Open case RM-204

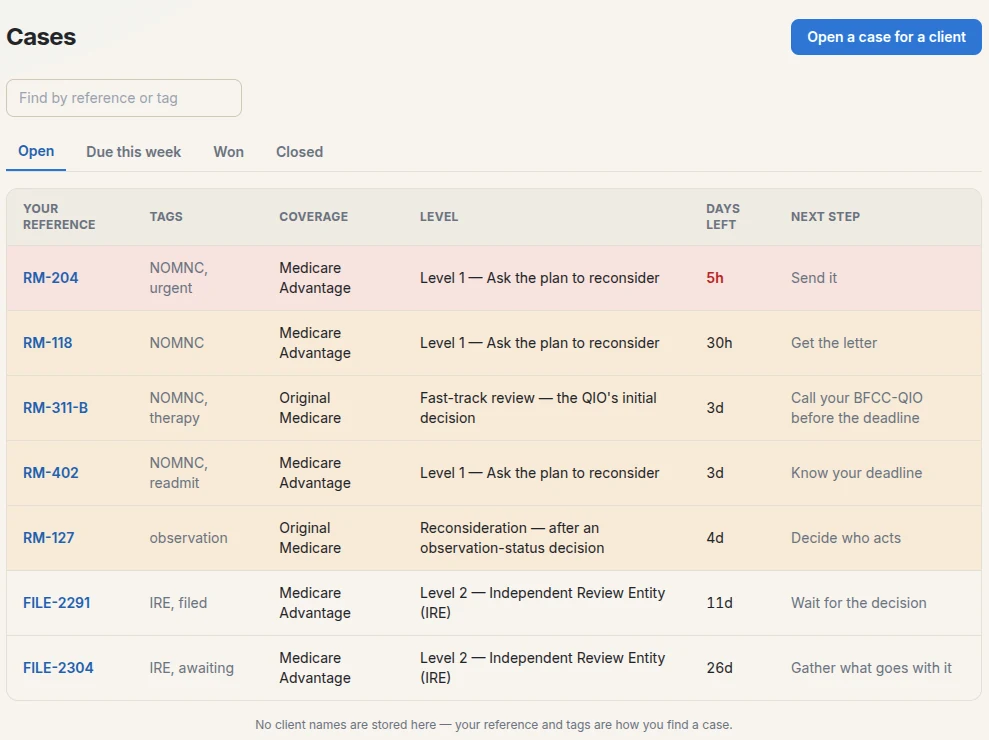pos(50,278)
